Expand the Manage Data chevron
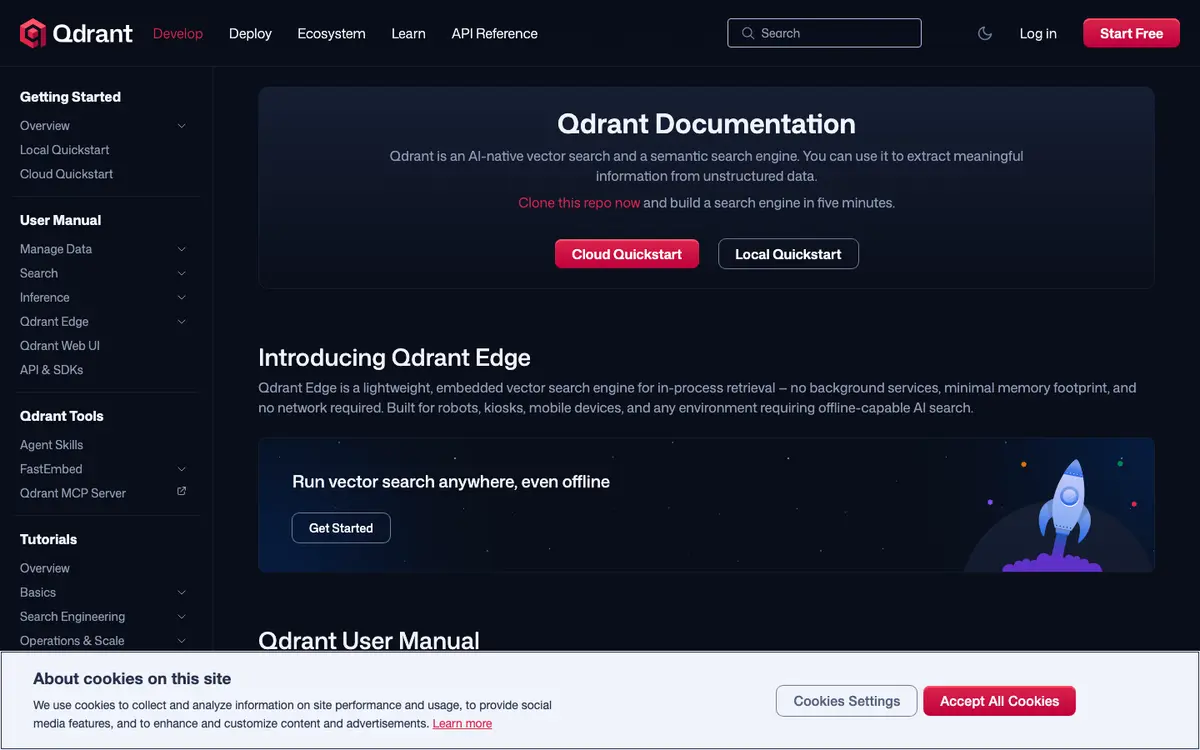The image size is (1200, 750). click(x=181, y=249)
